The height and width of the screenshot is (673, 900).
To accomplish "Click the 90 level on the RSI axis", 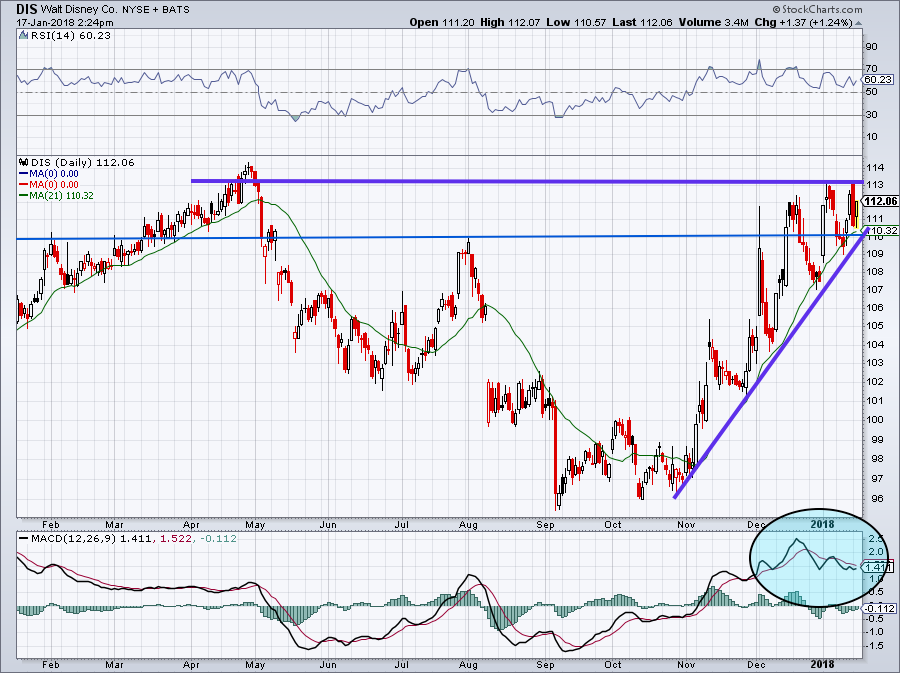I will tap(871, 46).
